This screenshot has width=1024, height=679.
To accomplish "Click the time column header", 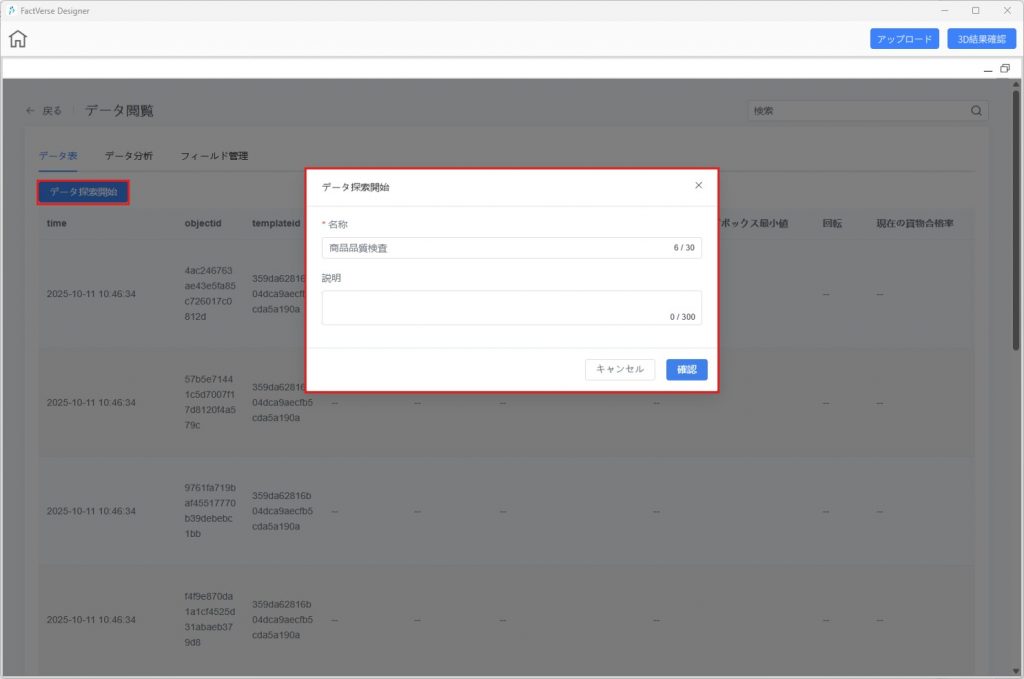I will 57,223.
